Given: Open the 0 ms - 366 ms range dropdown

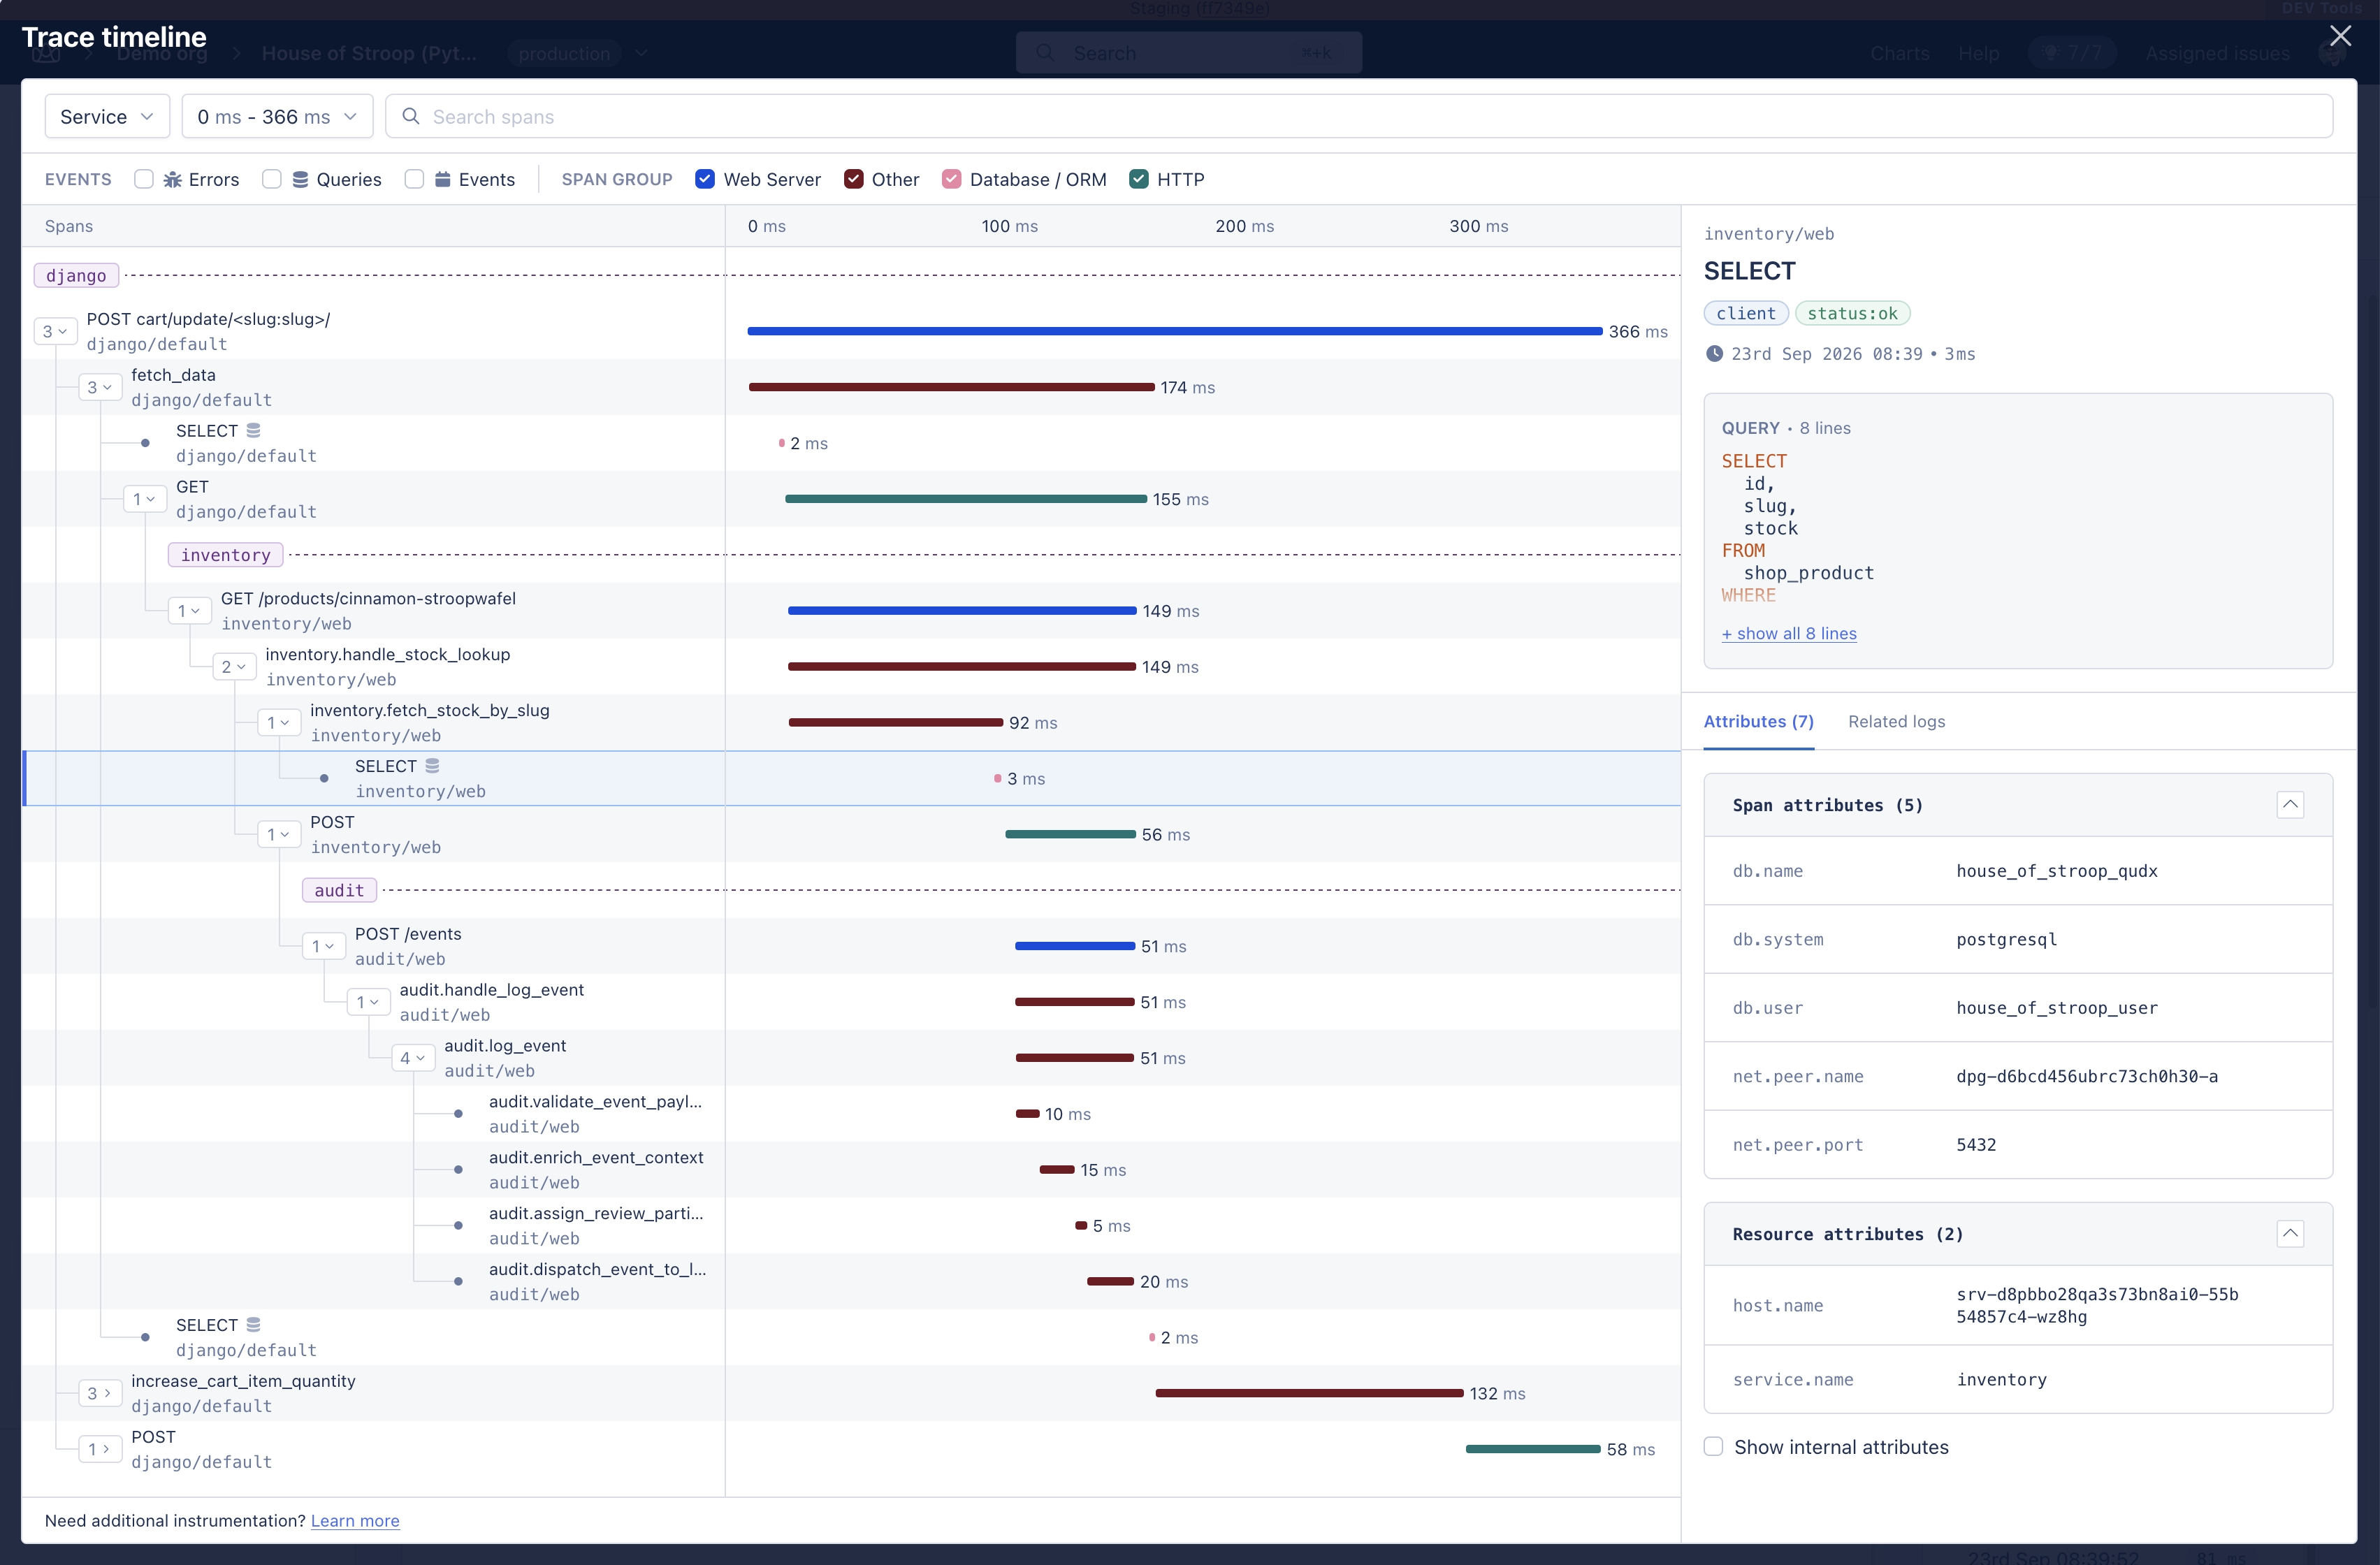Looking at the screenshot, I should [x=277, y=117].
